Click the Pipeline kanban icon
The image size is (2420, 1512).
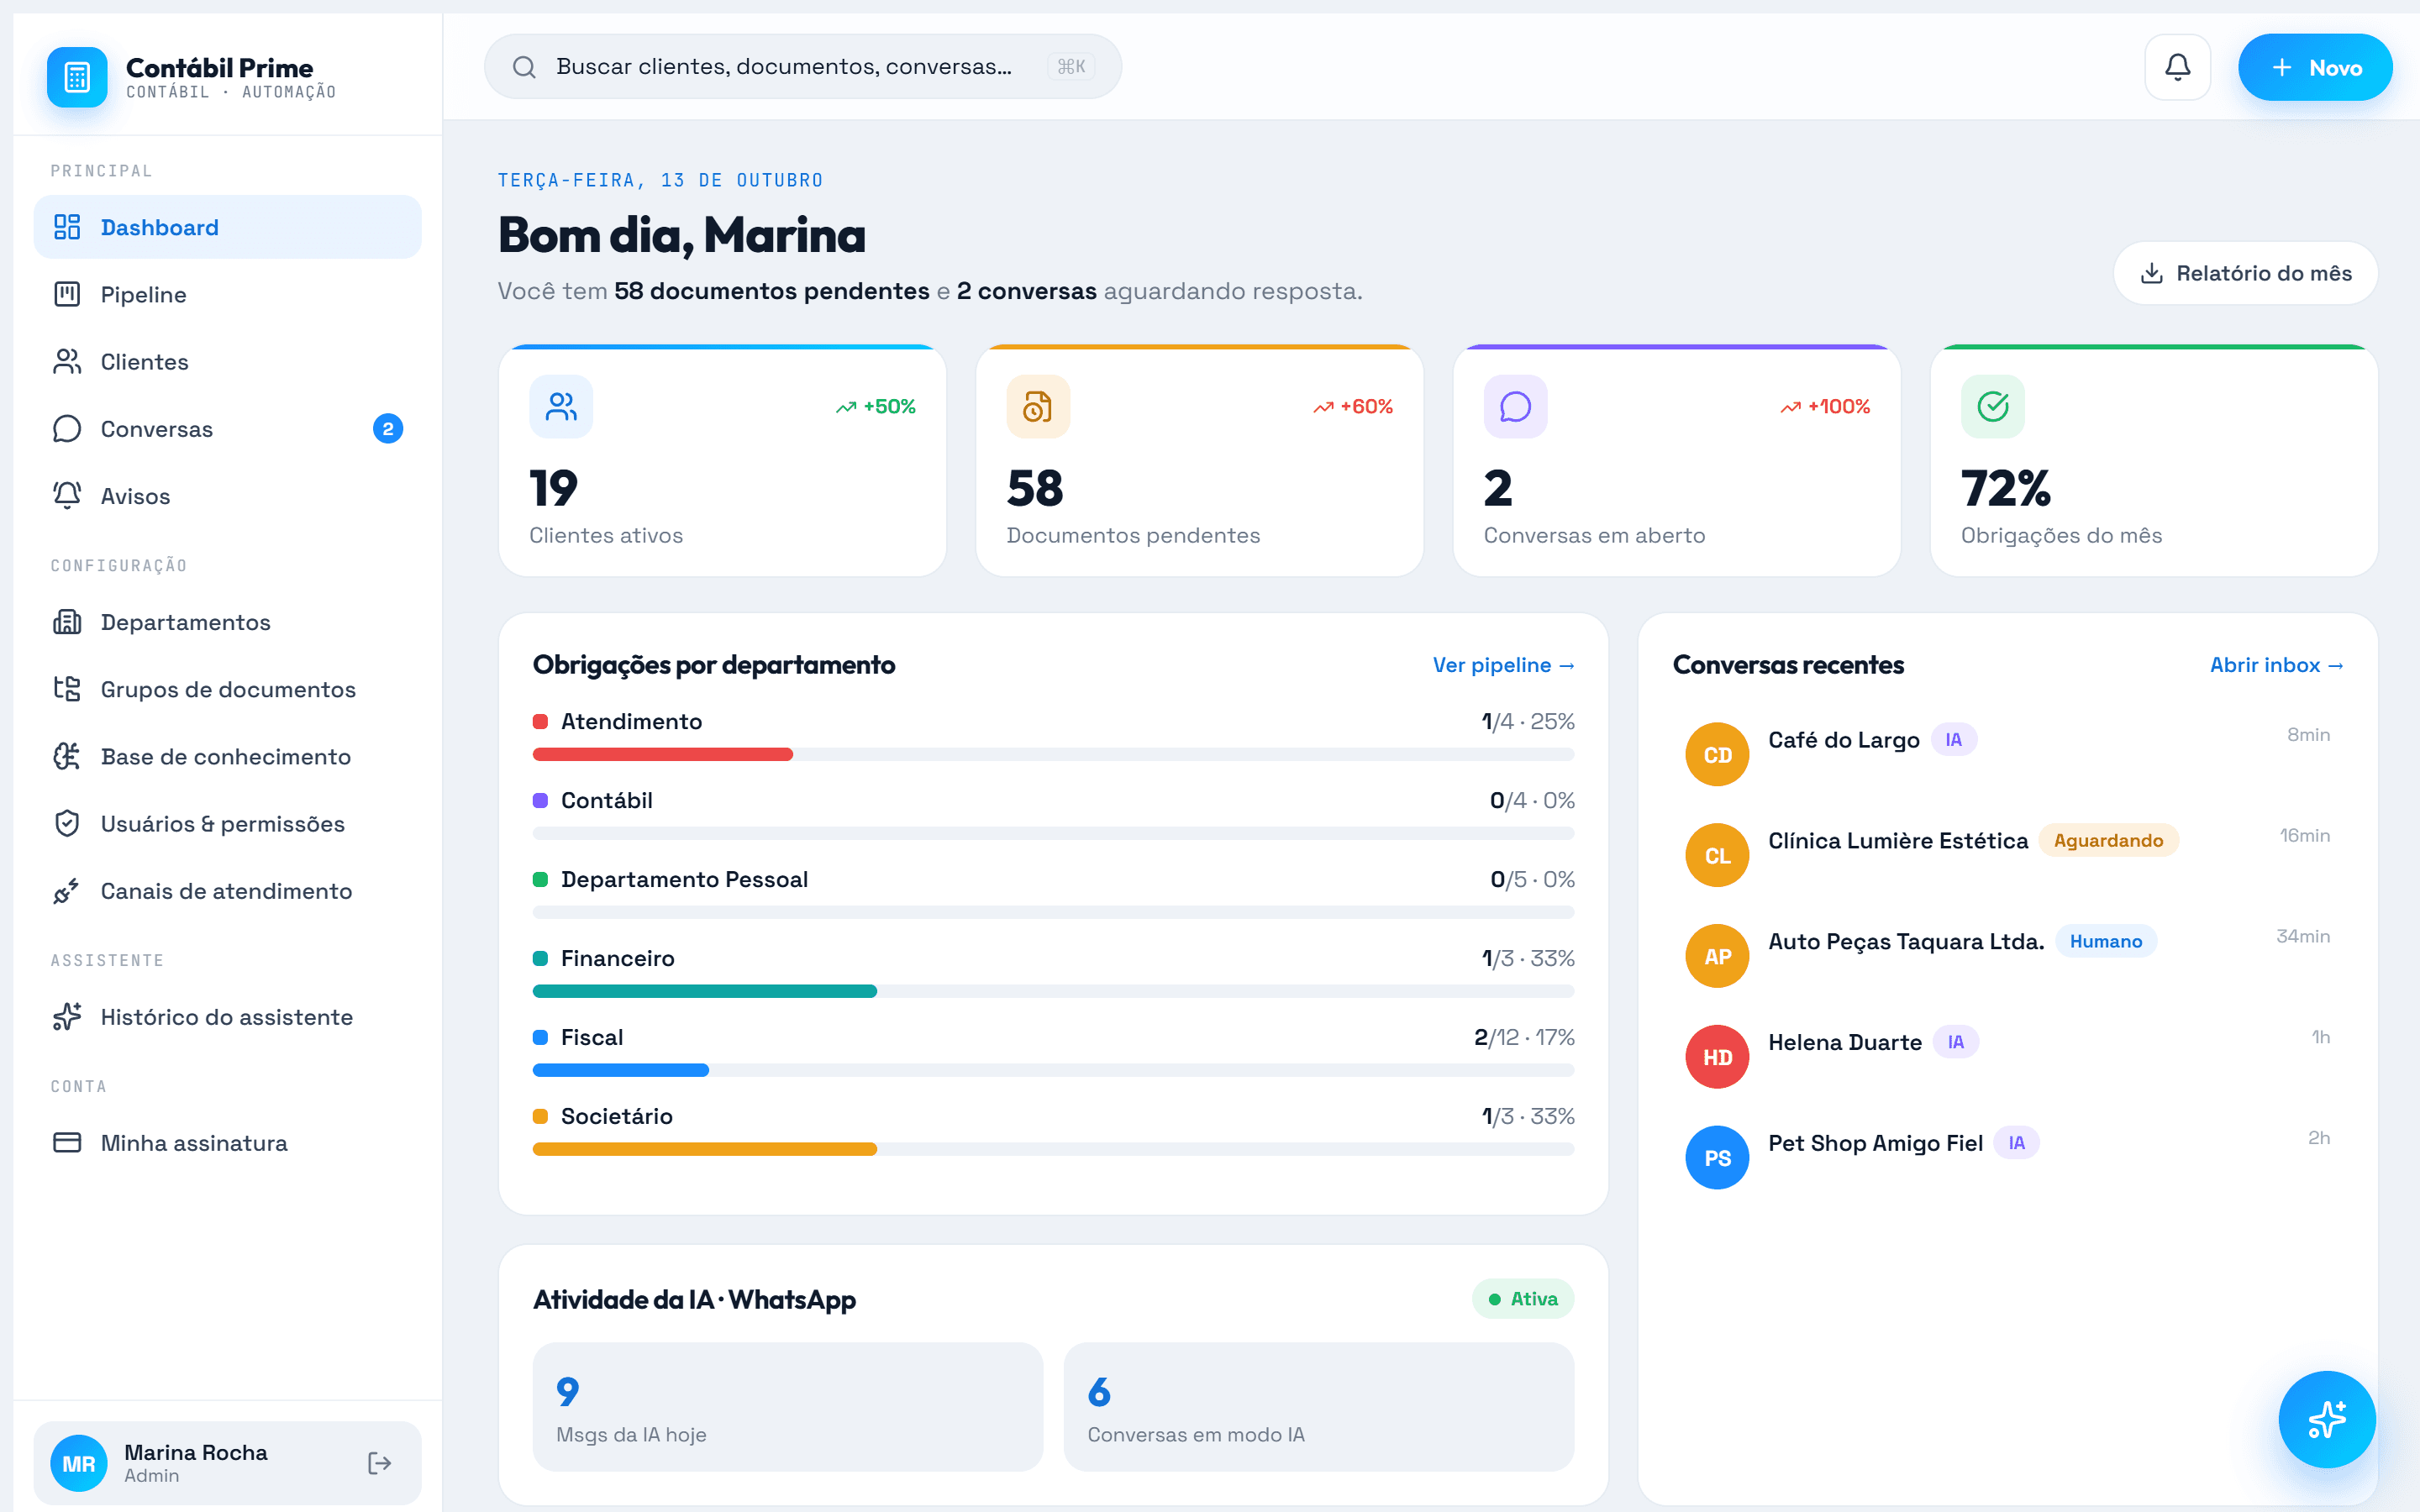67,294
